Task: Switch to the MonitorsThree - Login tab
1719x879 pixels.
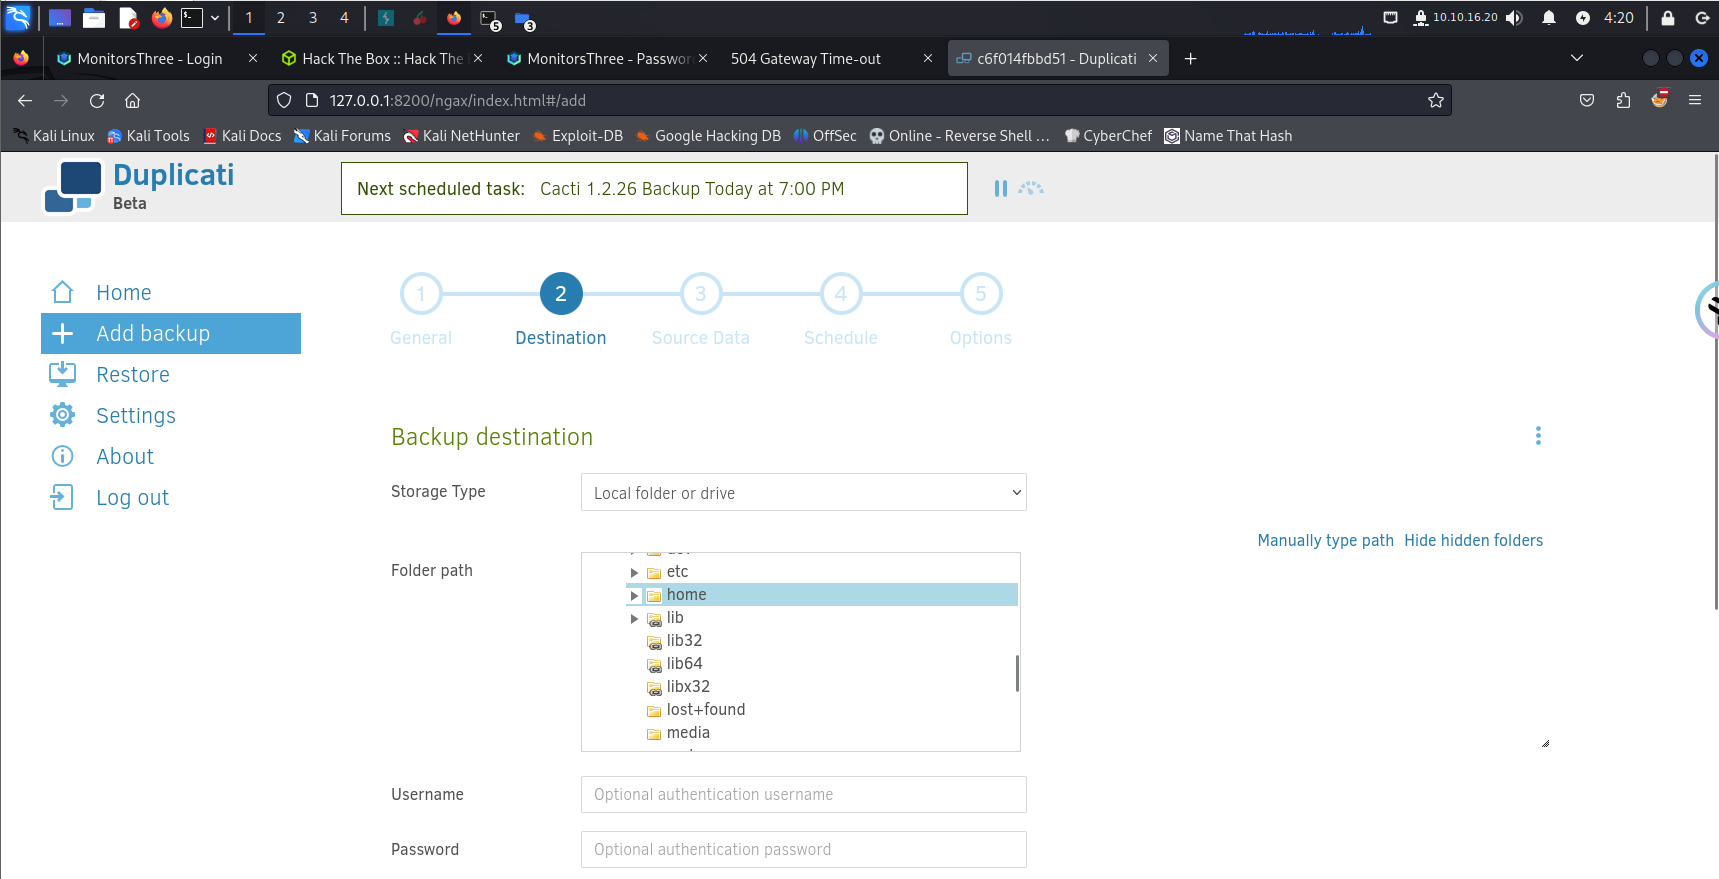Action: [x=150, y=59]
